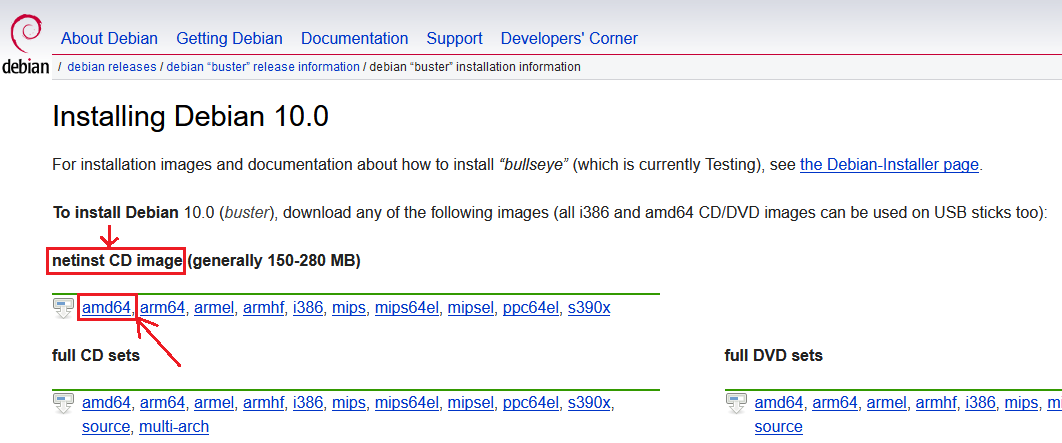Viewport: 1062px width, 443px height.
Task: Download netinst mips image
Action: (349, 308)
